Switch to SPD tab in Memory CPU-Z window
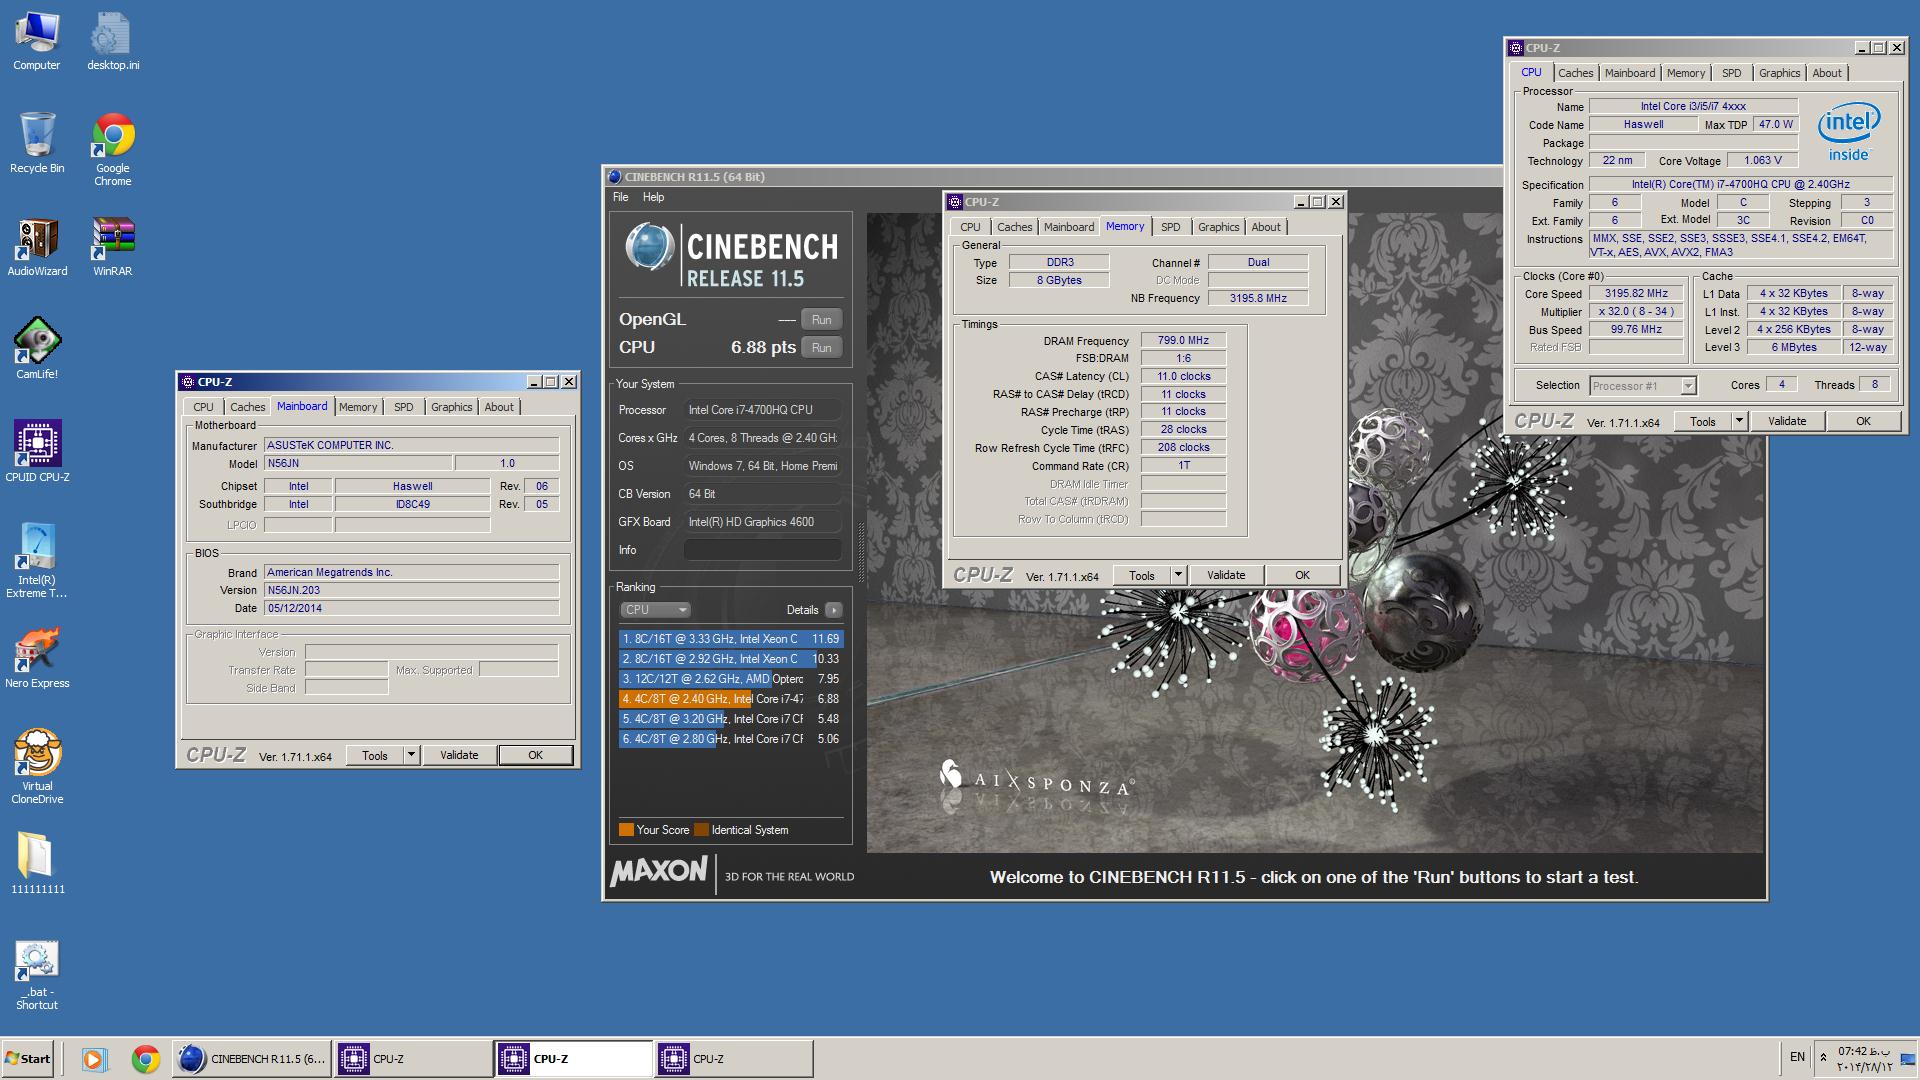 (x=1170, y=227)
